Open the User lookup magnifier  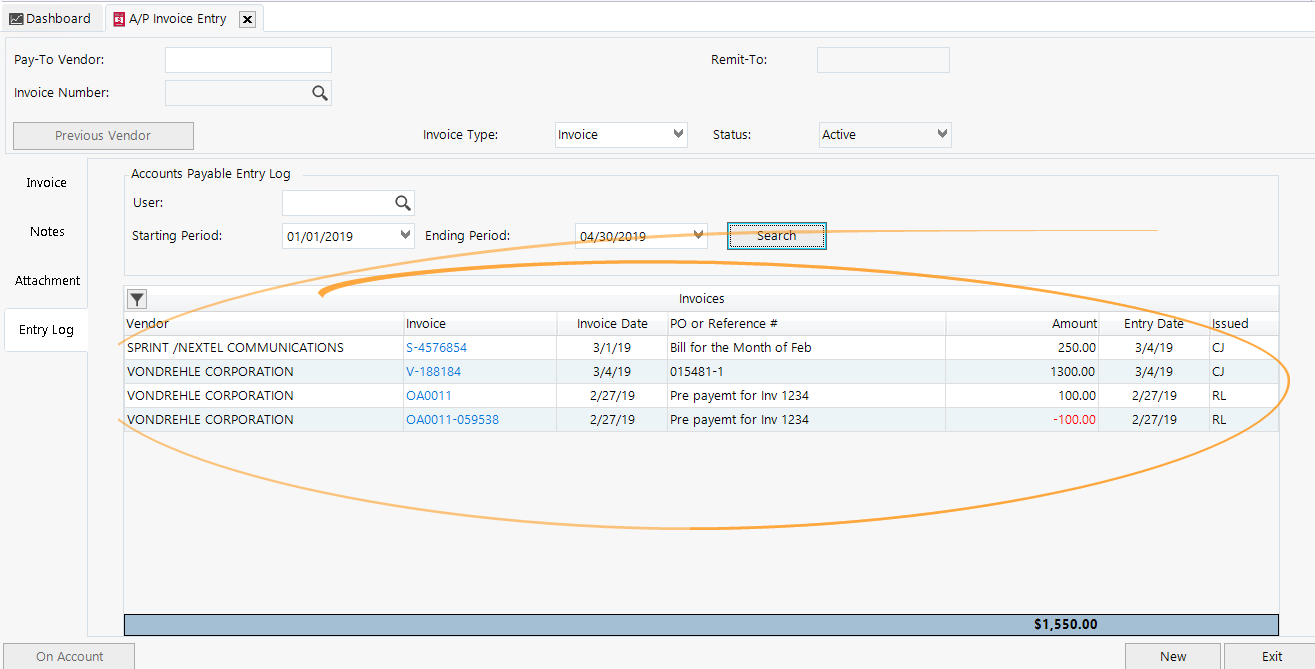(x=403, y=202)
